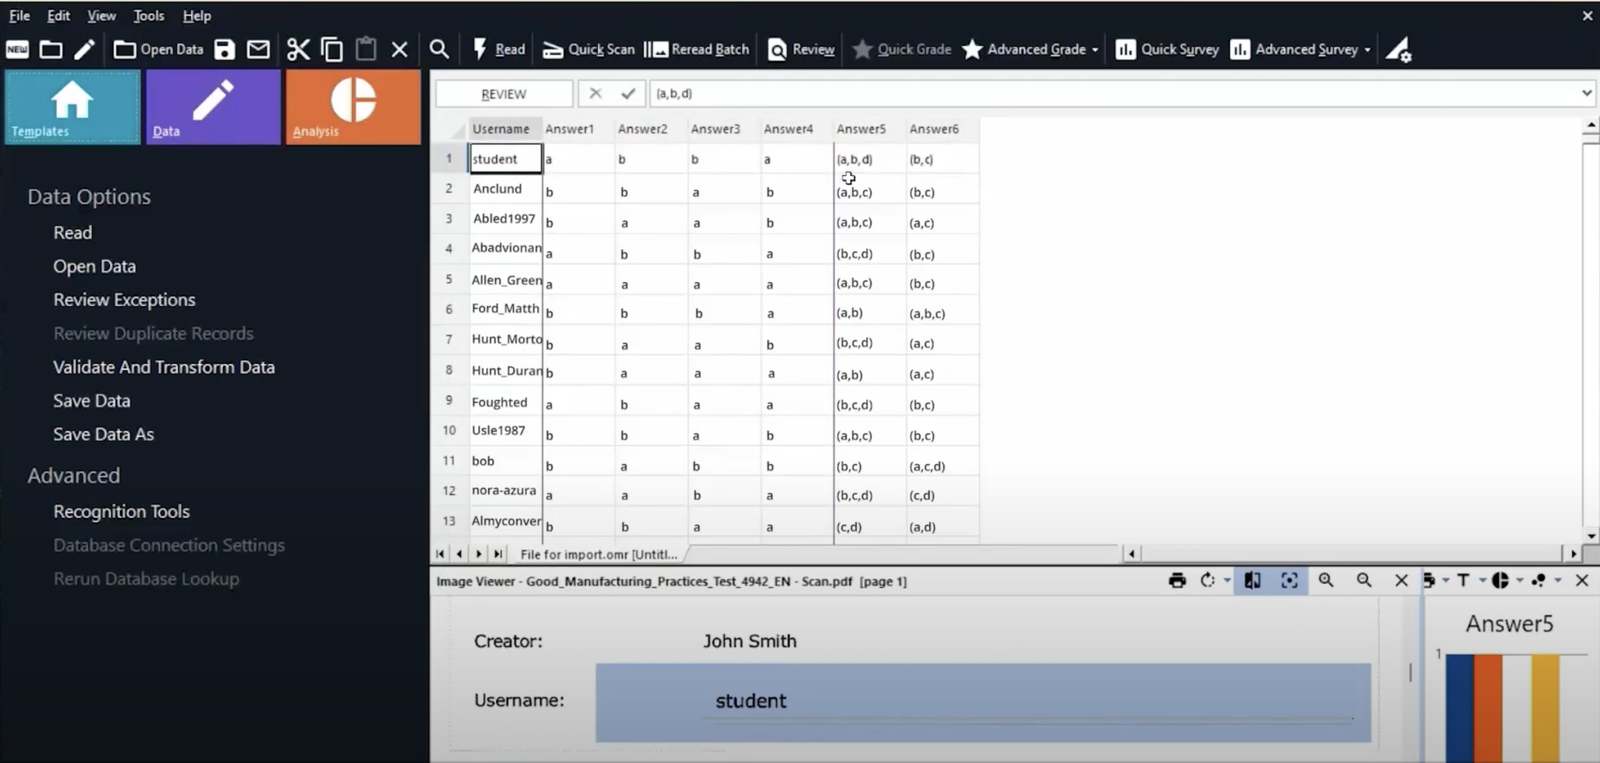Zoom in on the Image Viewer
Viewport: 1600px width, 763px height.
pos(1326,581)
